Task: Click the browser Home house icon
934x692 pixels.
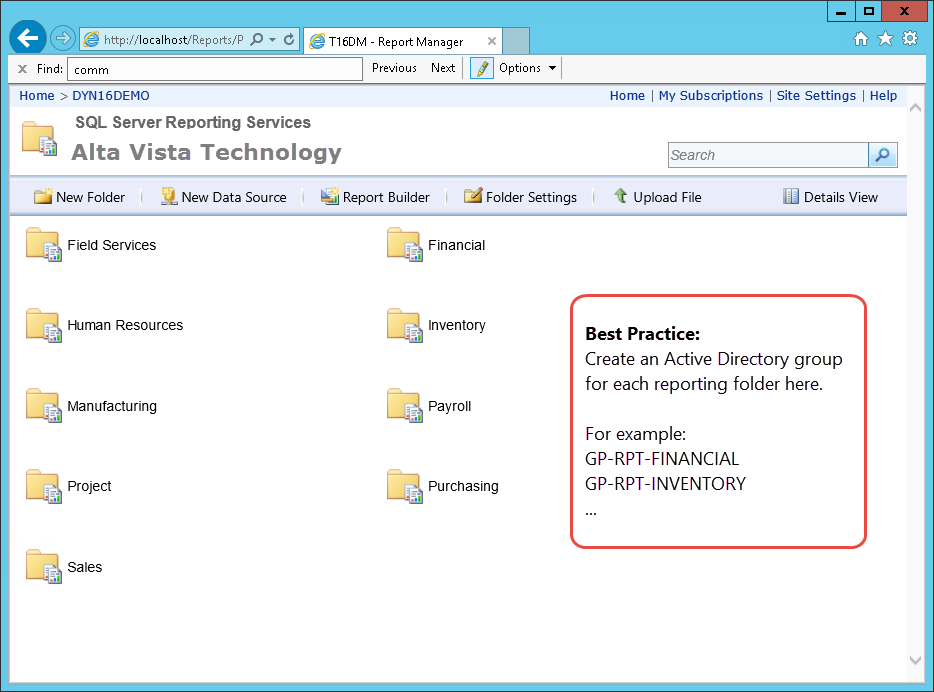Action: (x=861, y=39)
